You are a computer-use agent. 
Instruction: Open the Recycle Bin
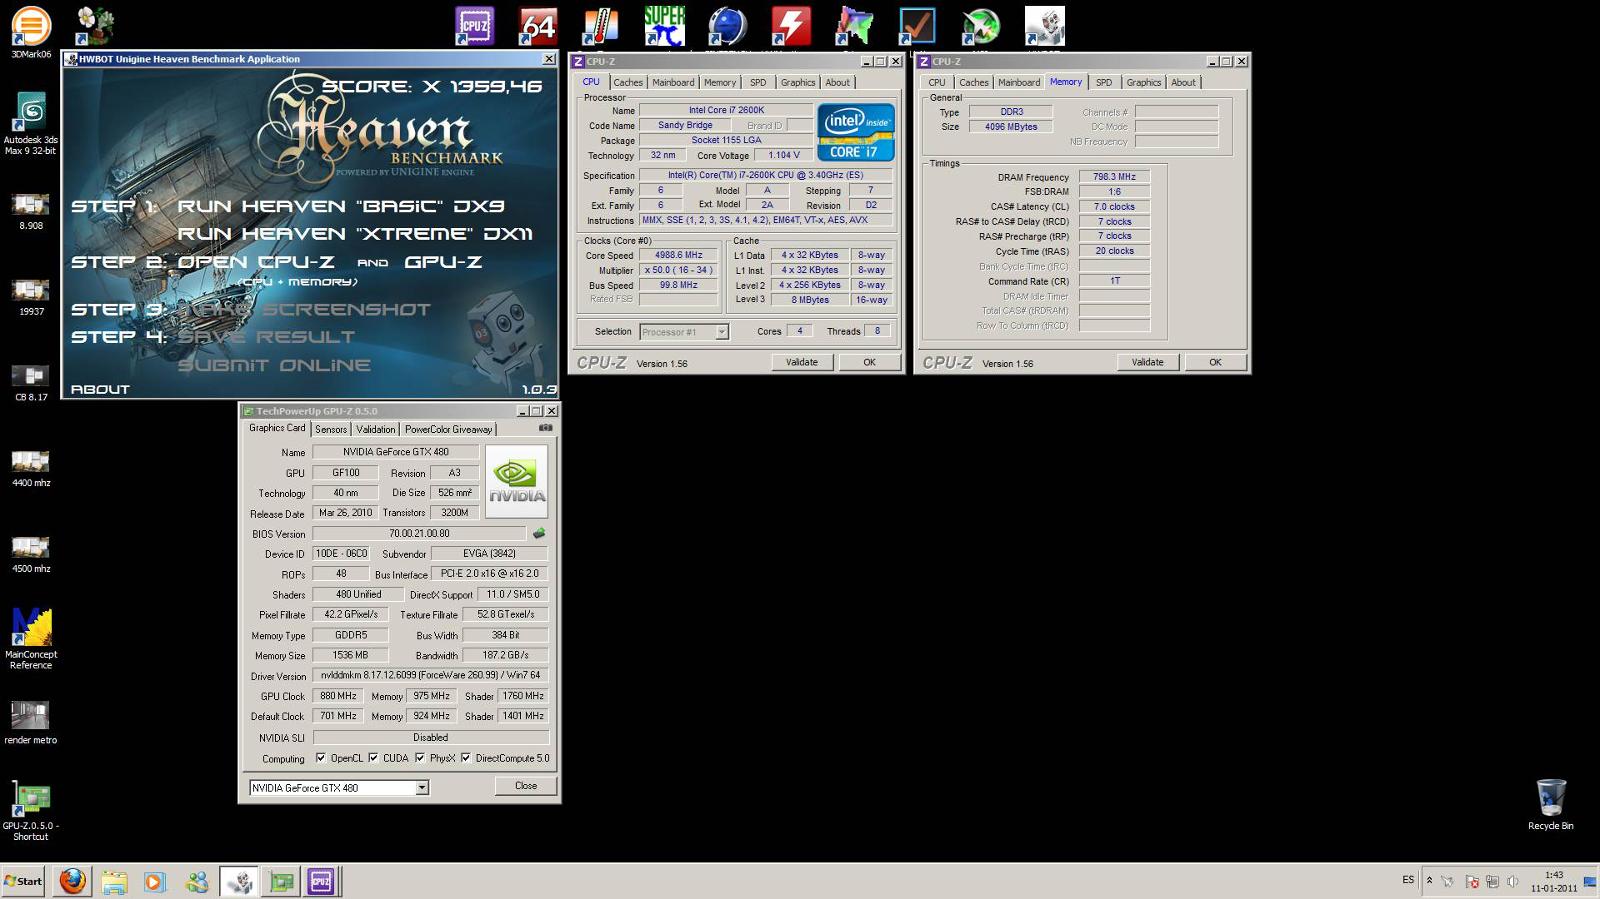pos(1550,805)
